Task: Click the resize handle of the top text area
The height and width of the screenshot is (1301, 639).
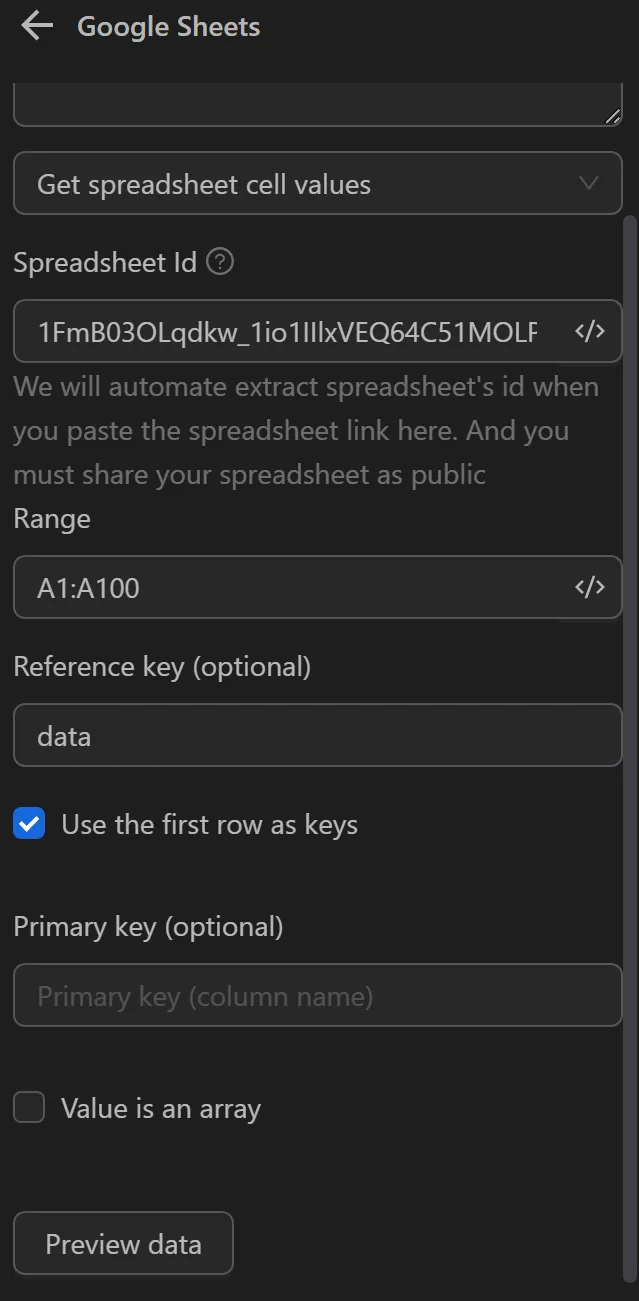Action: coord(611,118)
